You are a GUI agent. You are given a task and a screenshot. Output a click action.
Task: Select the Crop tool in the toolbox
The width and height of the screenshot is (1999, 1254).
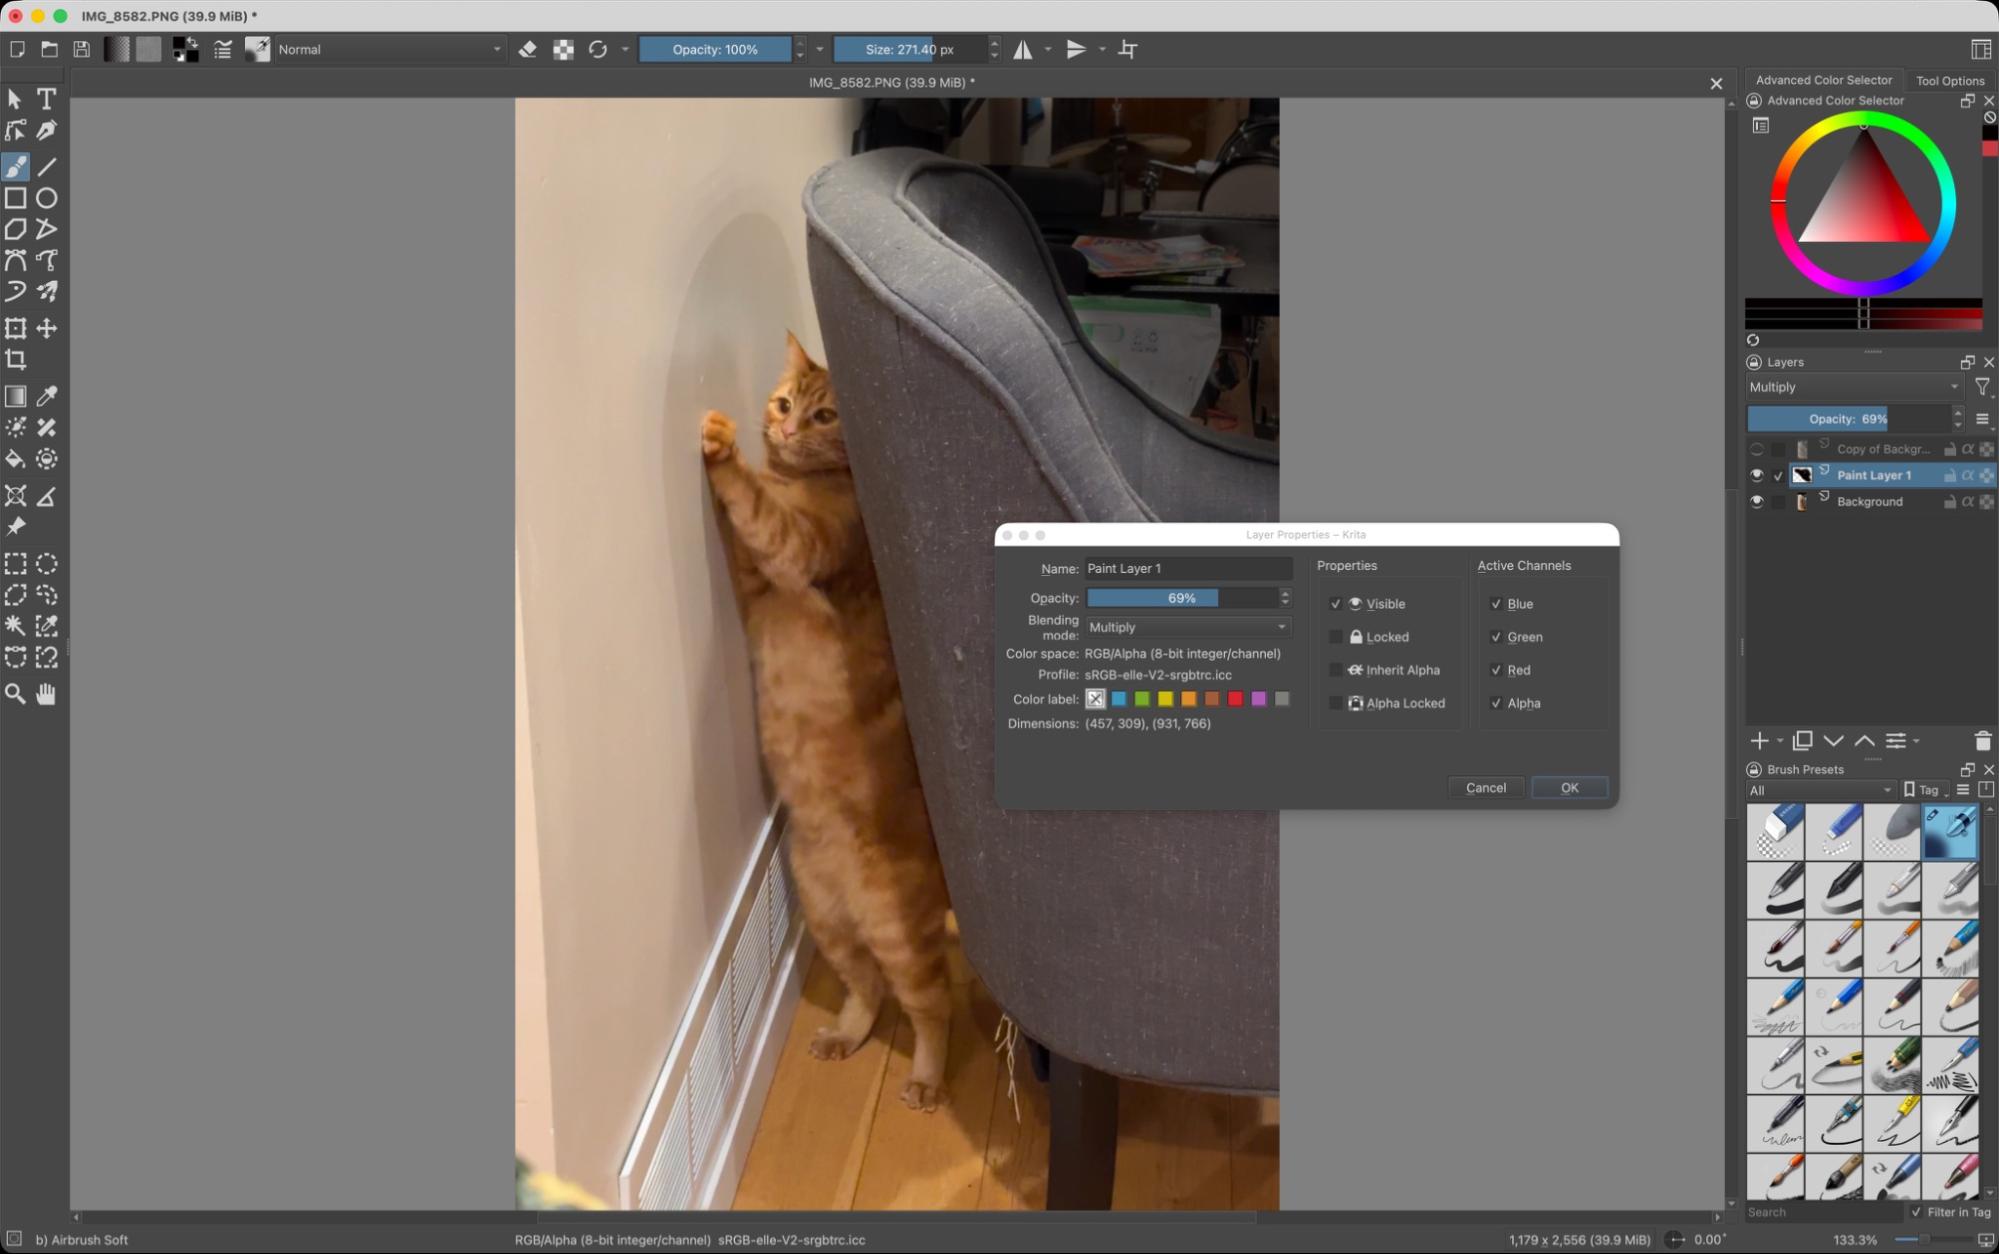coord(15,360)
